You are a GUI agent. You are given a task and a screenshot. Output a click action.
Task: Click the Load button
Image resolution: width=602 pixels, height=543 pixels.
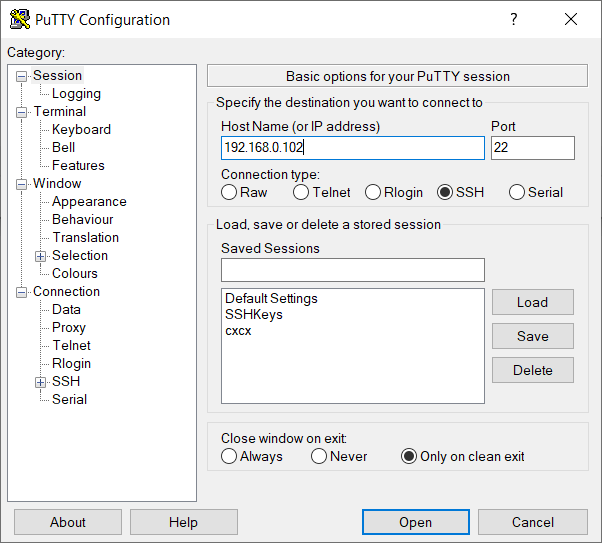532,302
